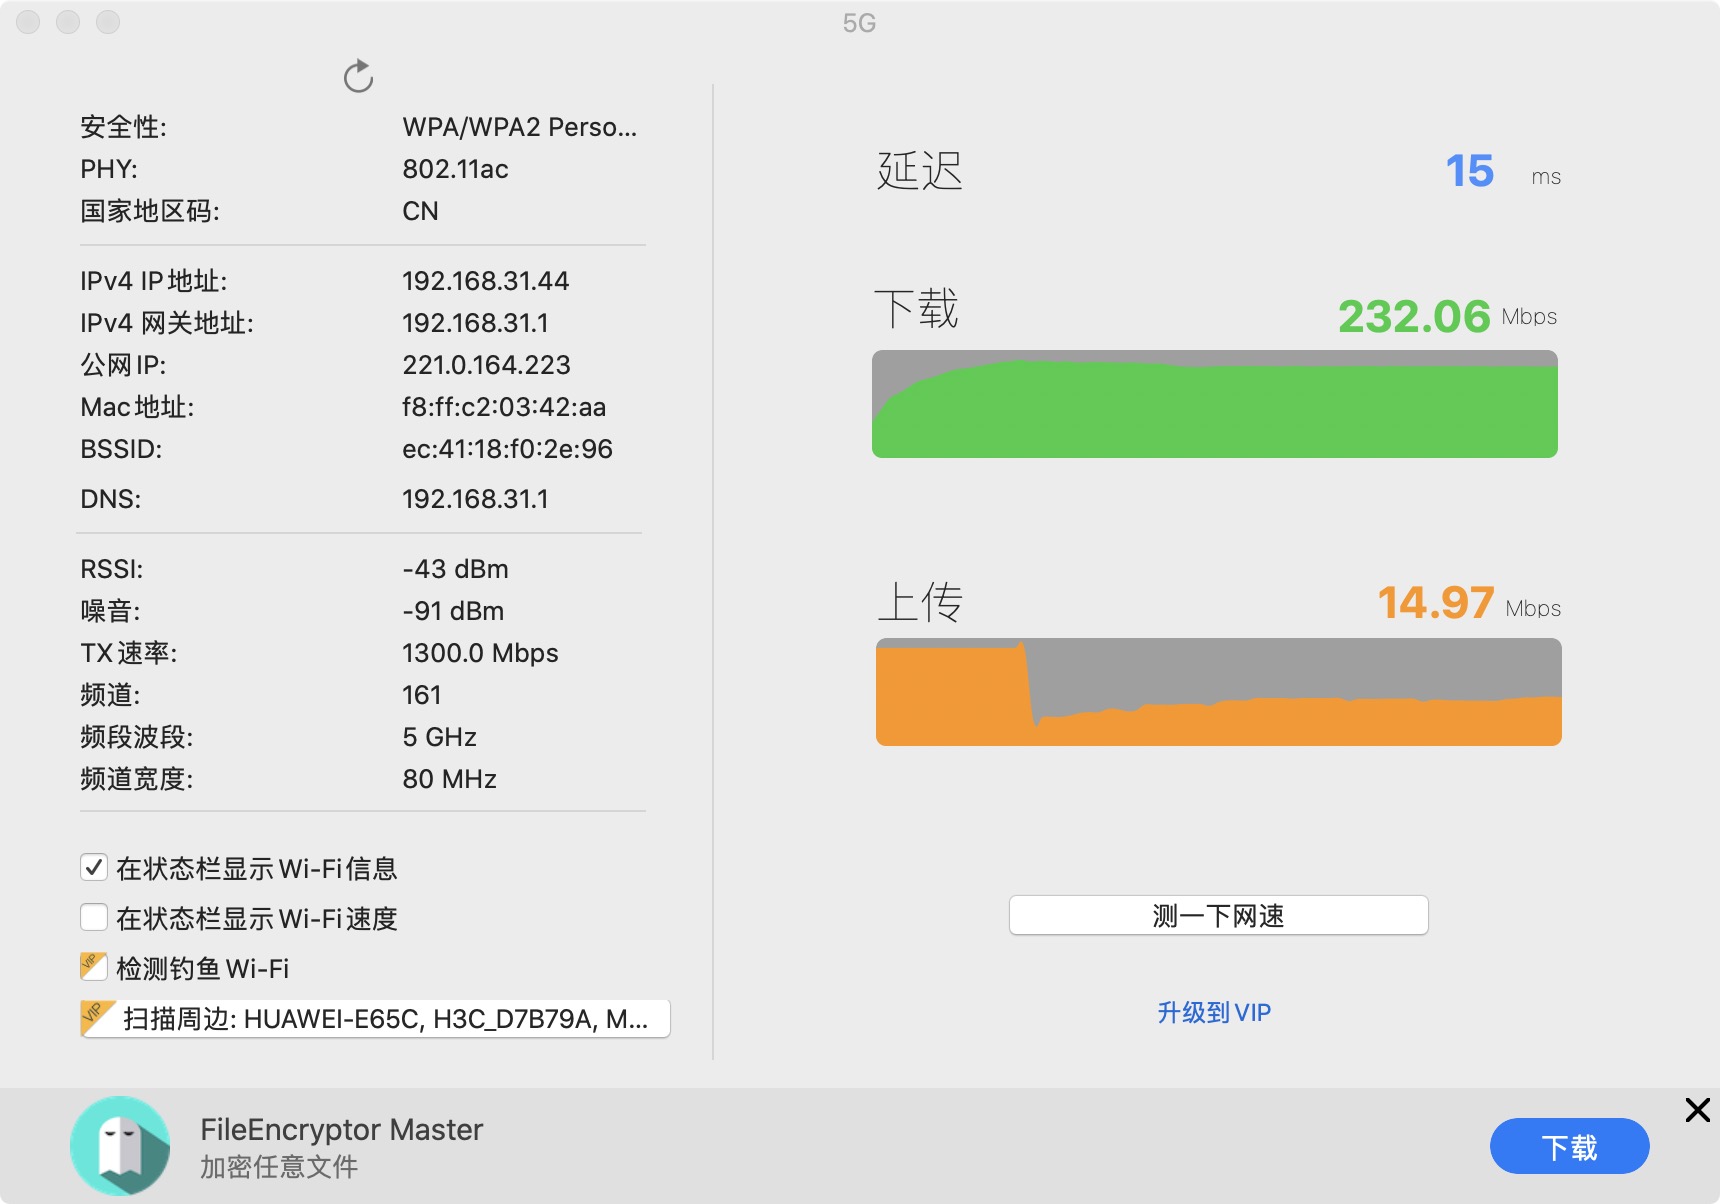Image resolution: width=1720 pixels, height=1204 pixels.
Task: Select the public IP 221.0.164.223 value
Action: pos(486,365)
